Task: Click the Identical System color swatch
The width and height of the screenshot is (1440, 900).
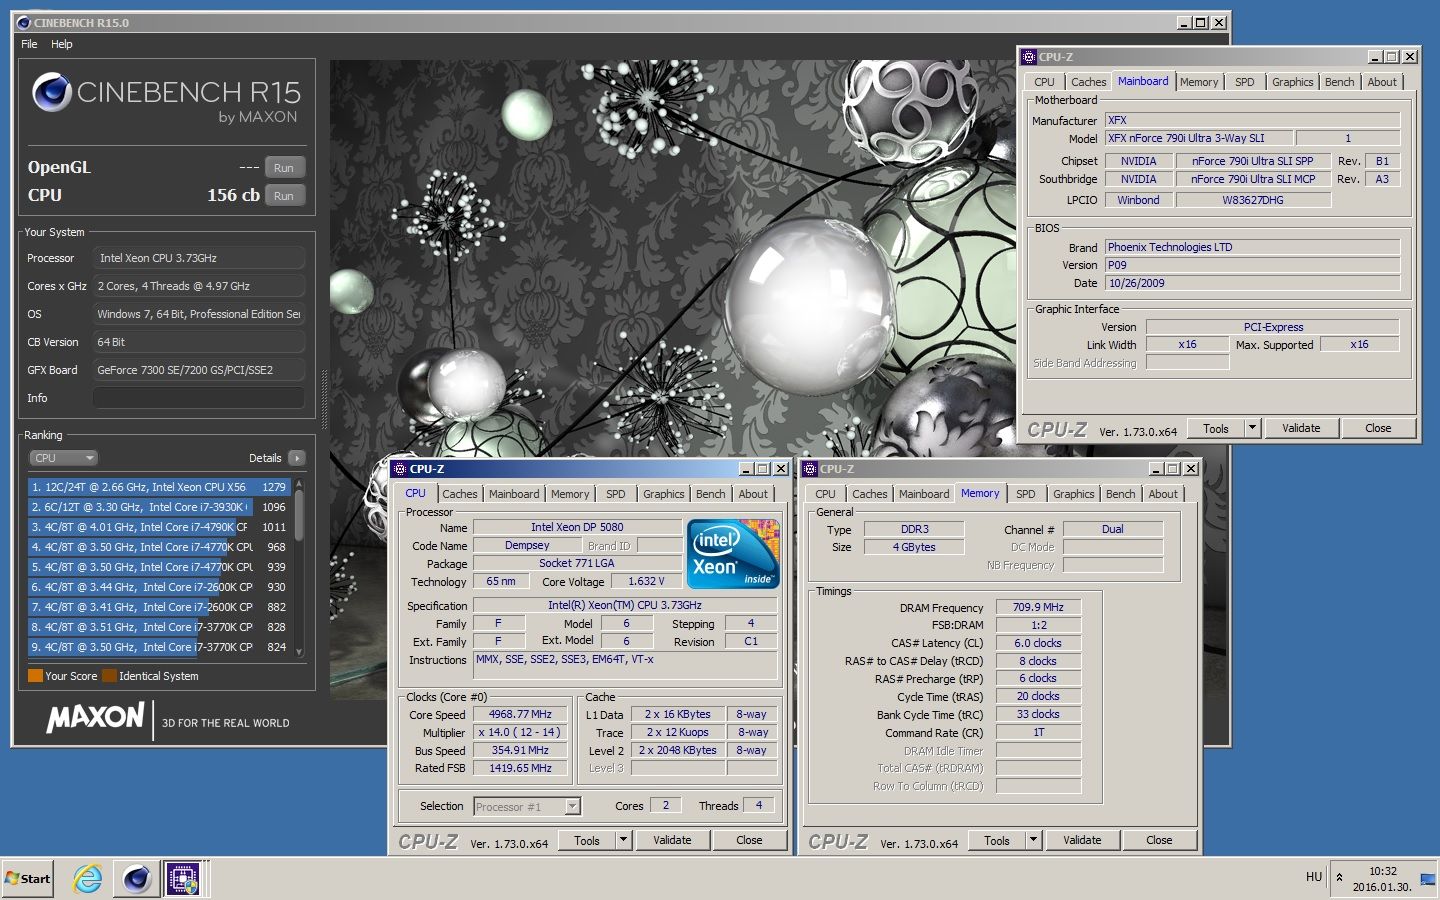Action: point(109,676)
